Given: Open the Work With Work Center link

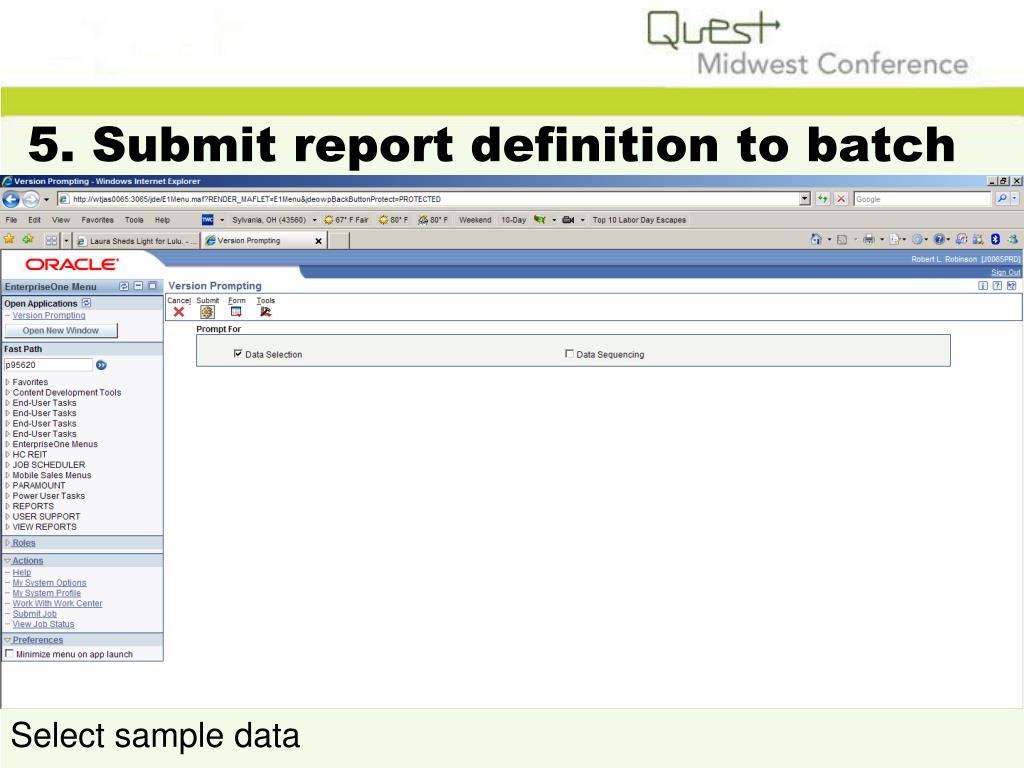Looking at the screenshot, I should click(x=57, y=603).
